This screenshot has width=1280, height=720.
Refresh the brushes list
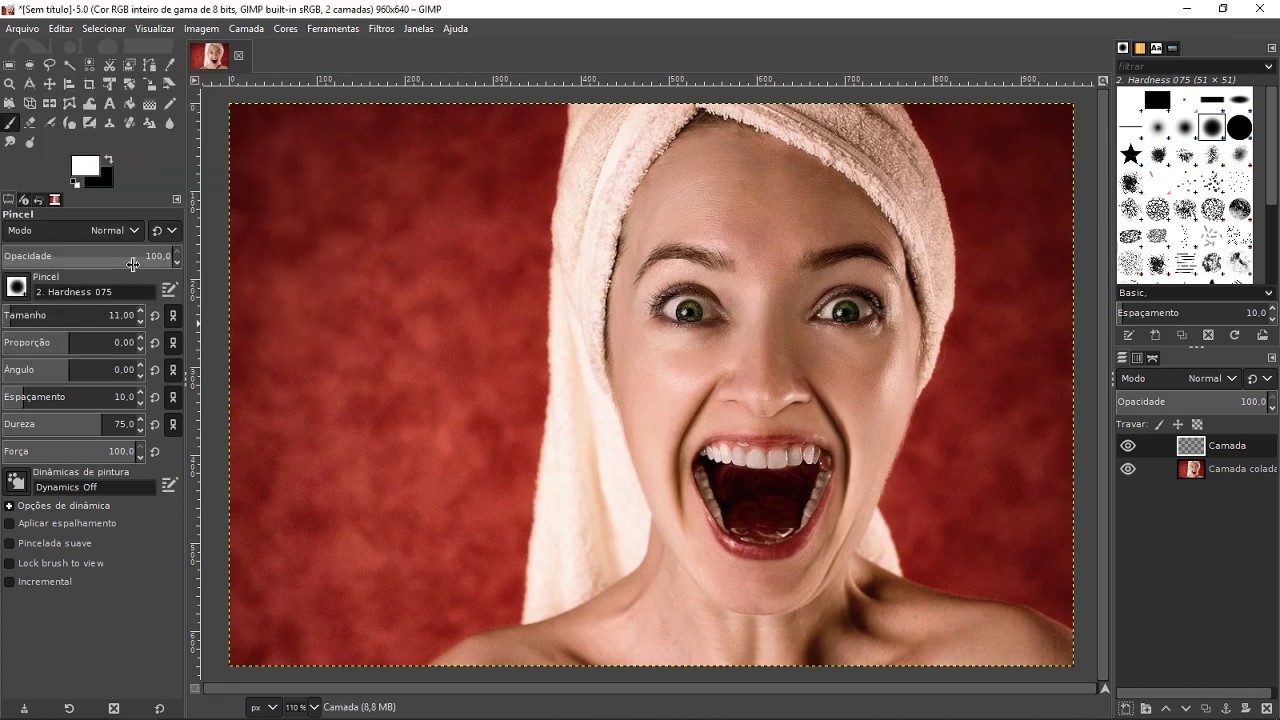coord(1234,336)
